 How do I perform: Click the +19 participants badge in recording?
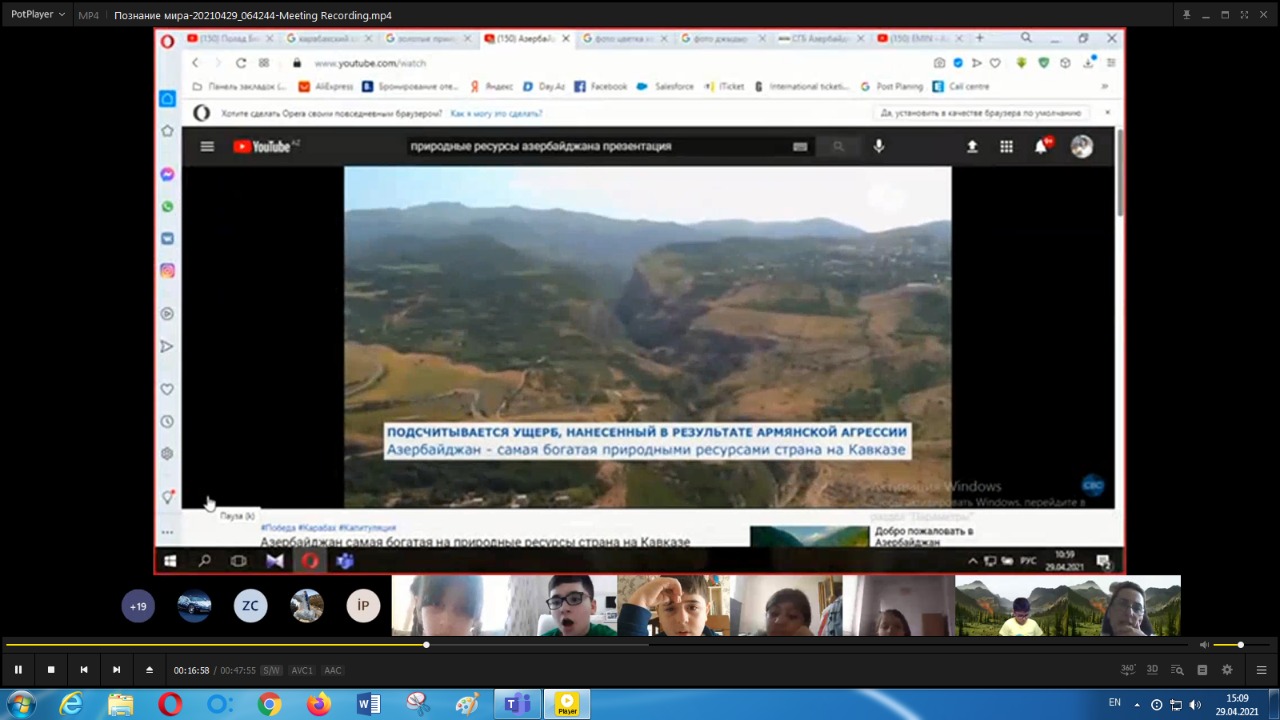tap(138, 606)
